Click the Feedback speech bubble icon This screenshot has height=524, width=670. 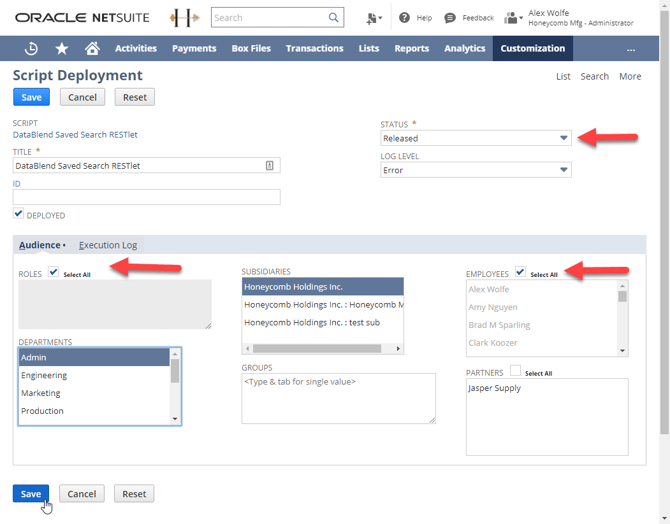click(450, 17)
